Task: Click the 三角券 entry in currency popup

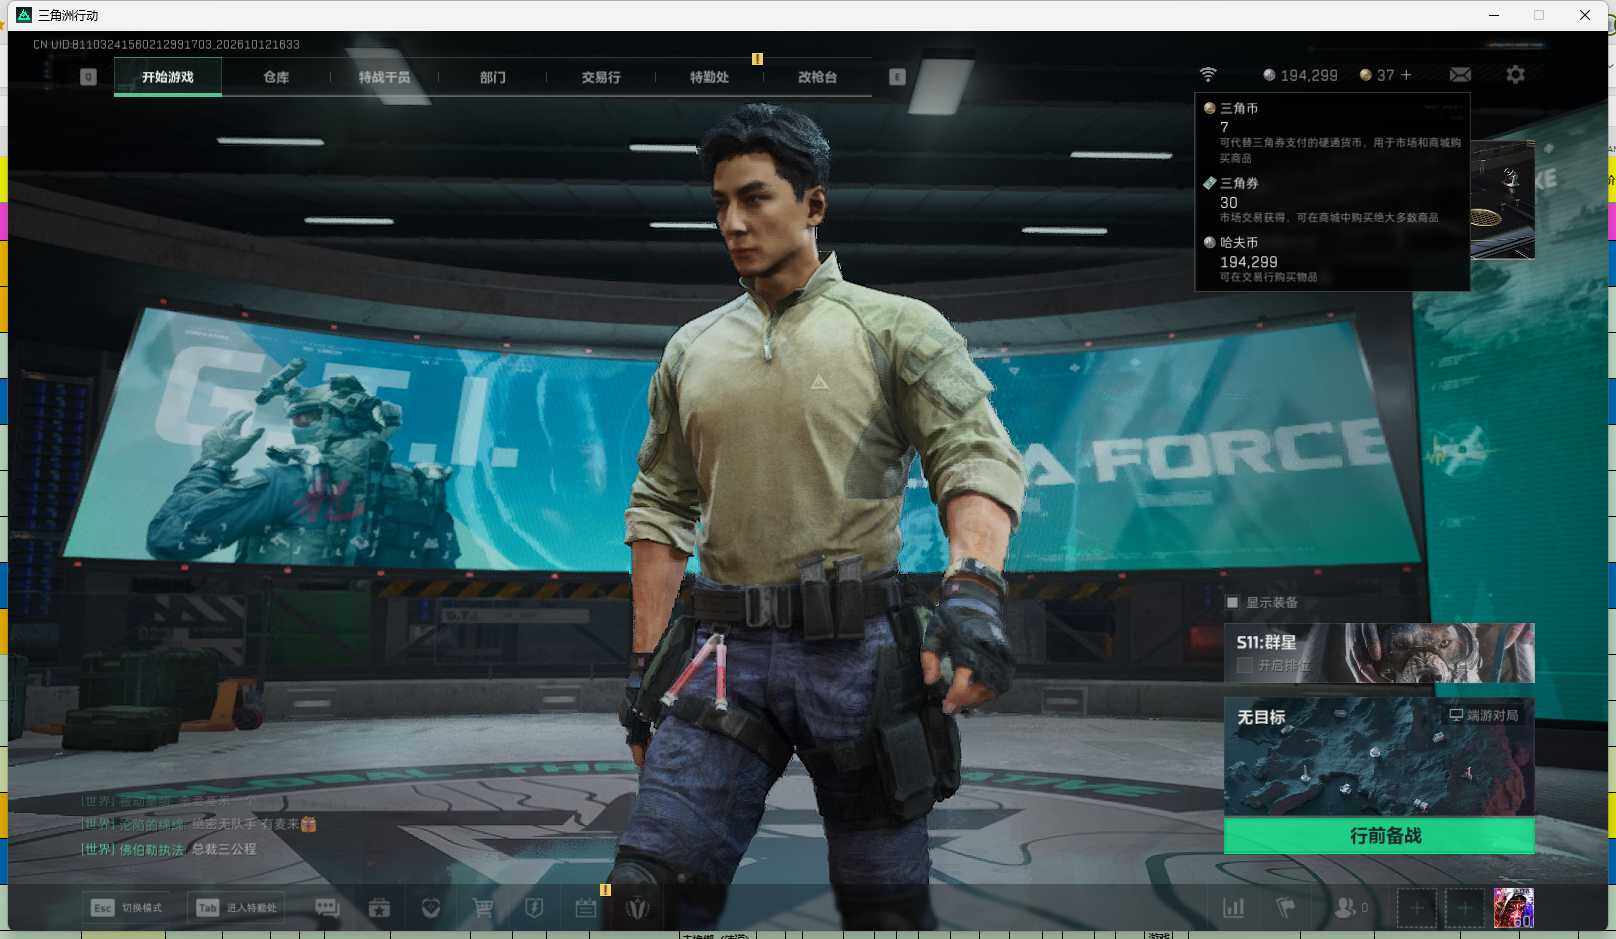Action: (x=1332, y=200)
